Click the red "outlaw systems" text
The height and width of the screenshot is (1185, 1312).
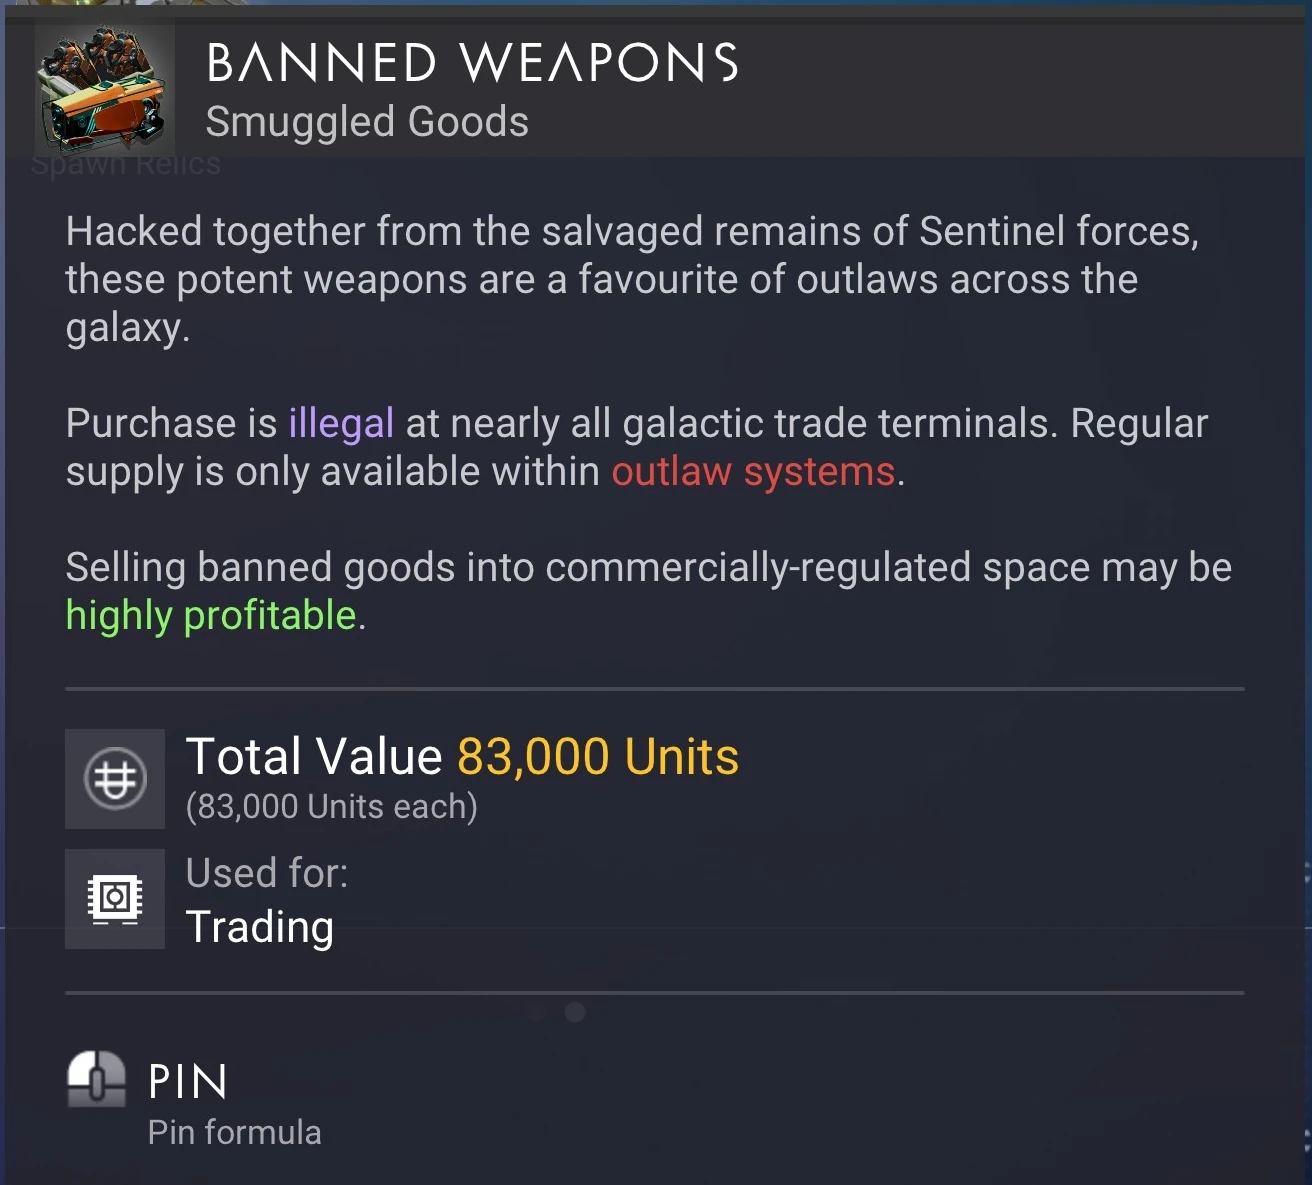pyautogui.click(x=753, y=472)
